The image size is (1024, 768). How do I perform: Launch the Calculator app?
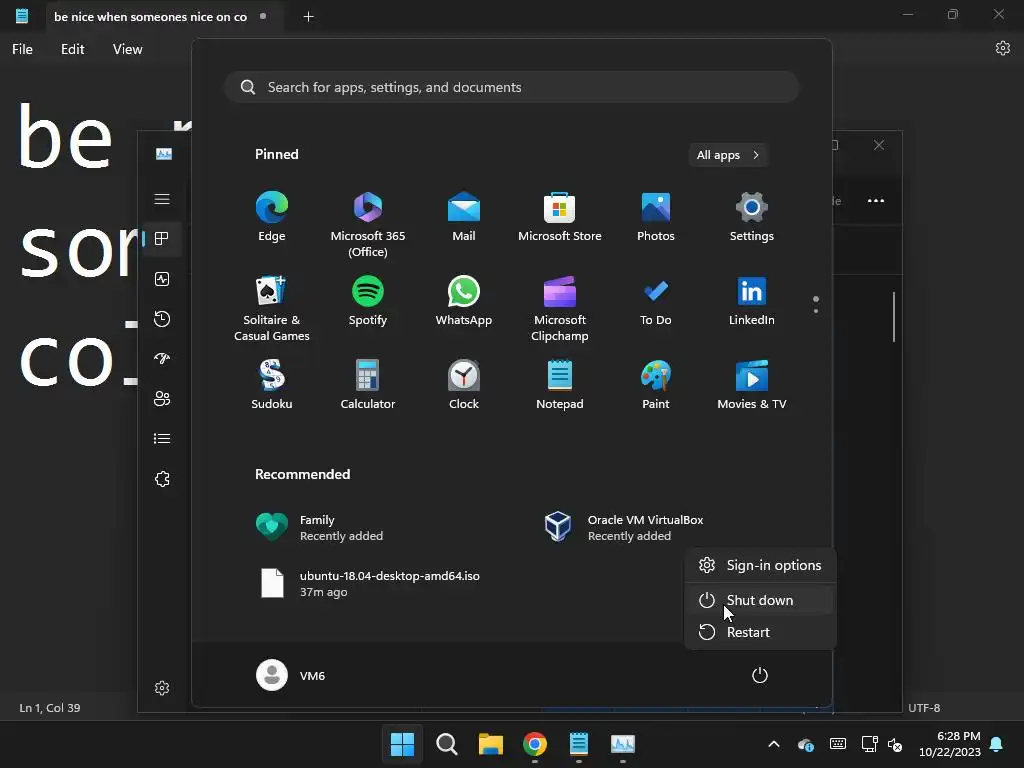pos(368,385)
